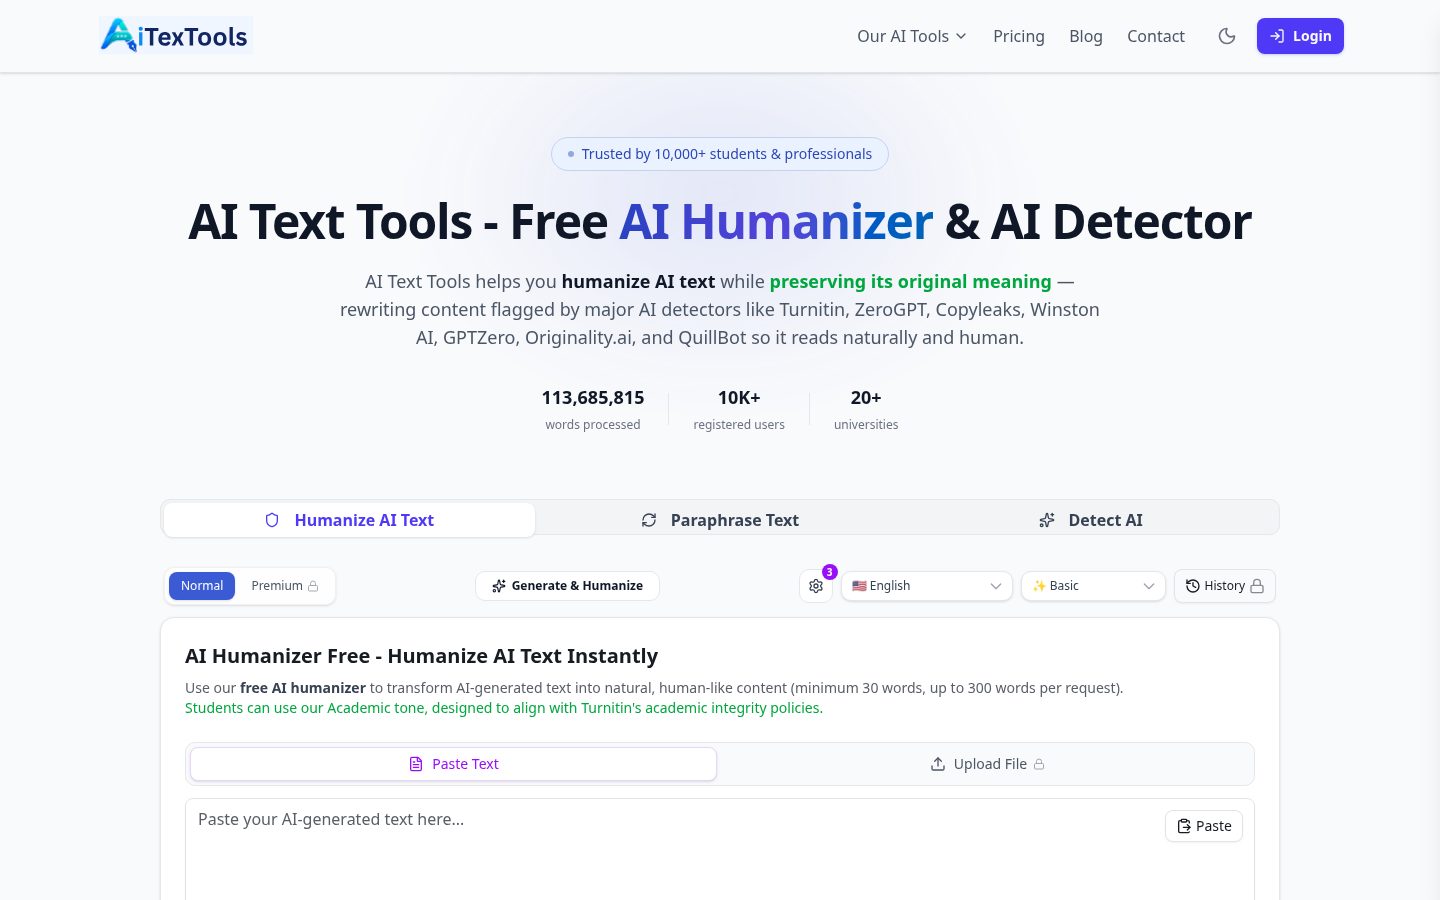Switch to the Humanize AI Text tab

(x=350, y=520)
